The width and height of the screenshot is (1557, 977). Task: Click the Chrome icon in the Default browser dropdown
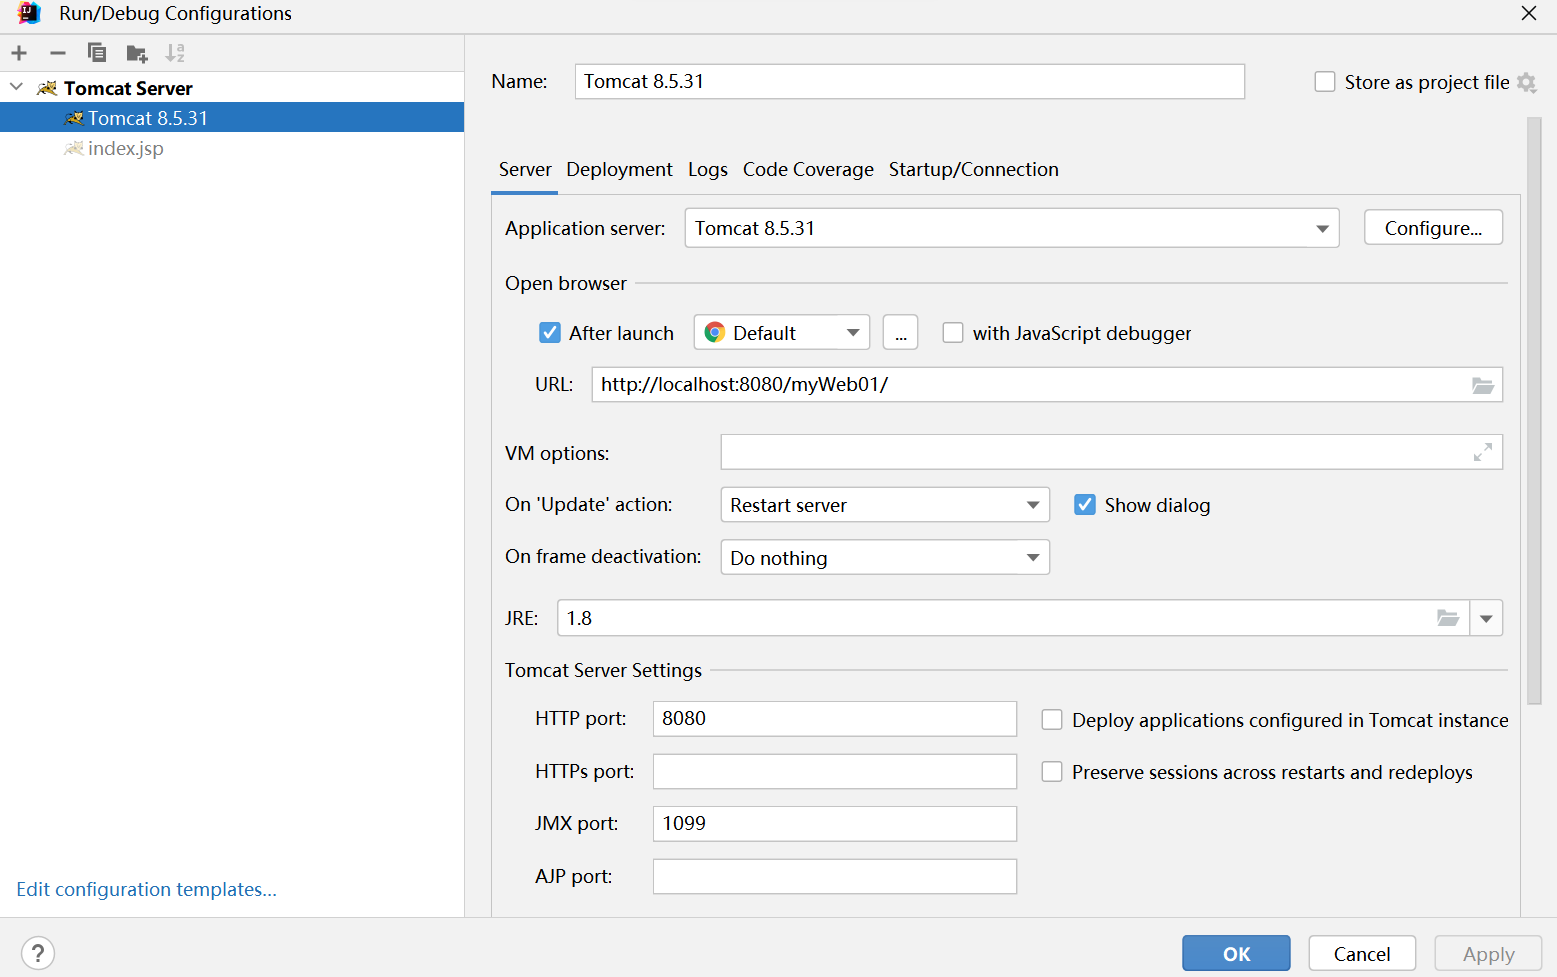click(x=714, y=332)
